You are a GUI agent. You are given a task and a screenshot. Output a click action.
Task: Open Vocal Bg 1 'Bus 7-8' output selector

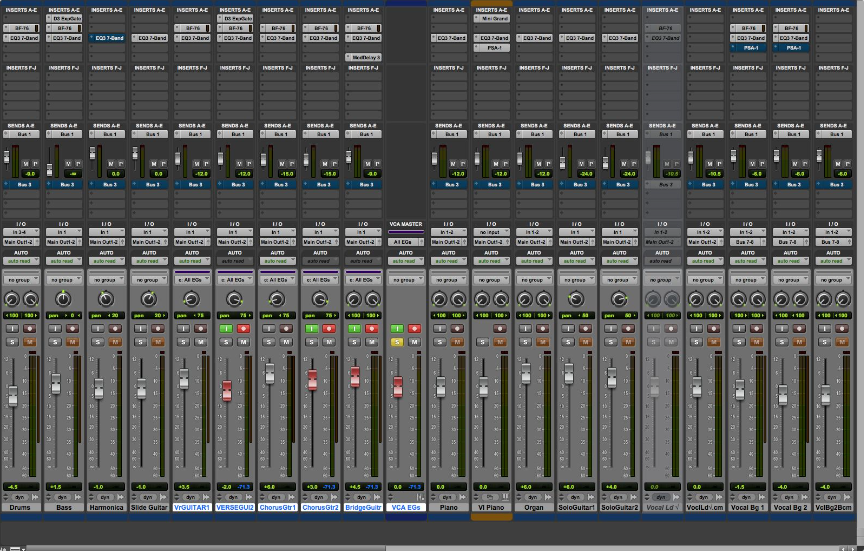[747, 242]
